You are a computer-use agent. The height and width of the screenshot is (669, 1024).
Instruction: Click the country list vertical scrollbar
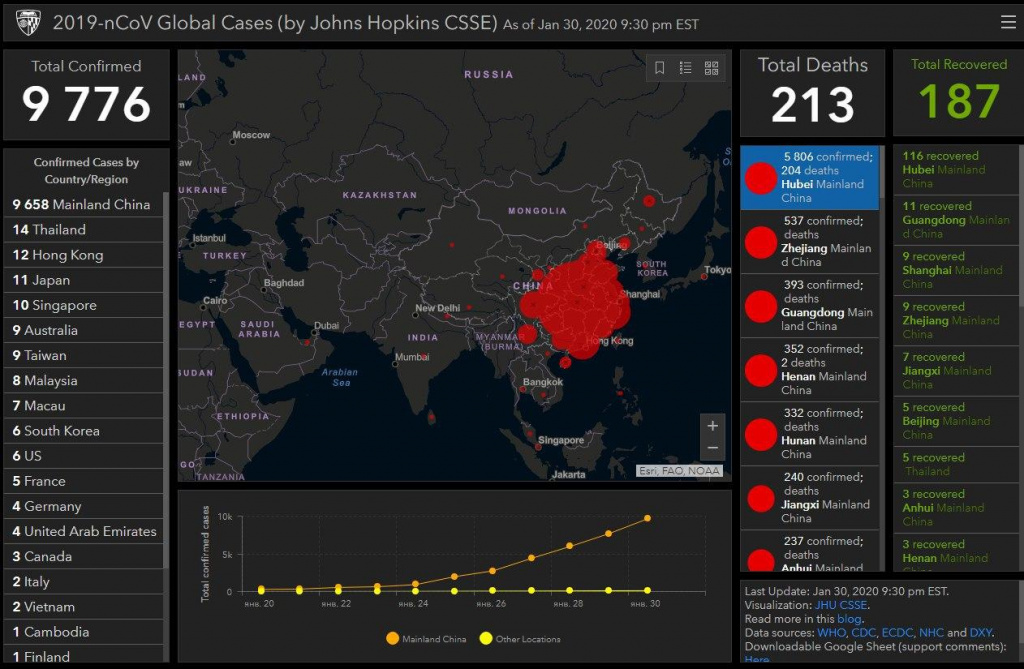point(166,400)
